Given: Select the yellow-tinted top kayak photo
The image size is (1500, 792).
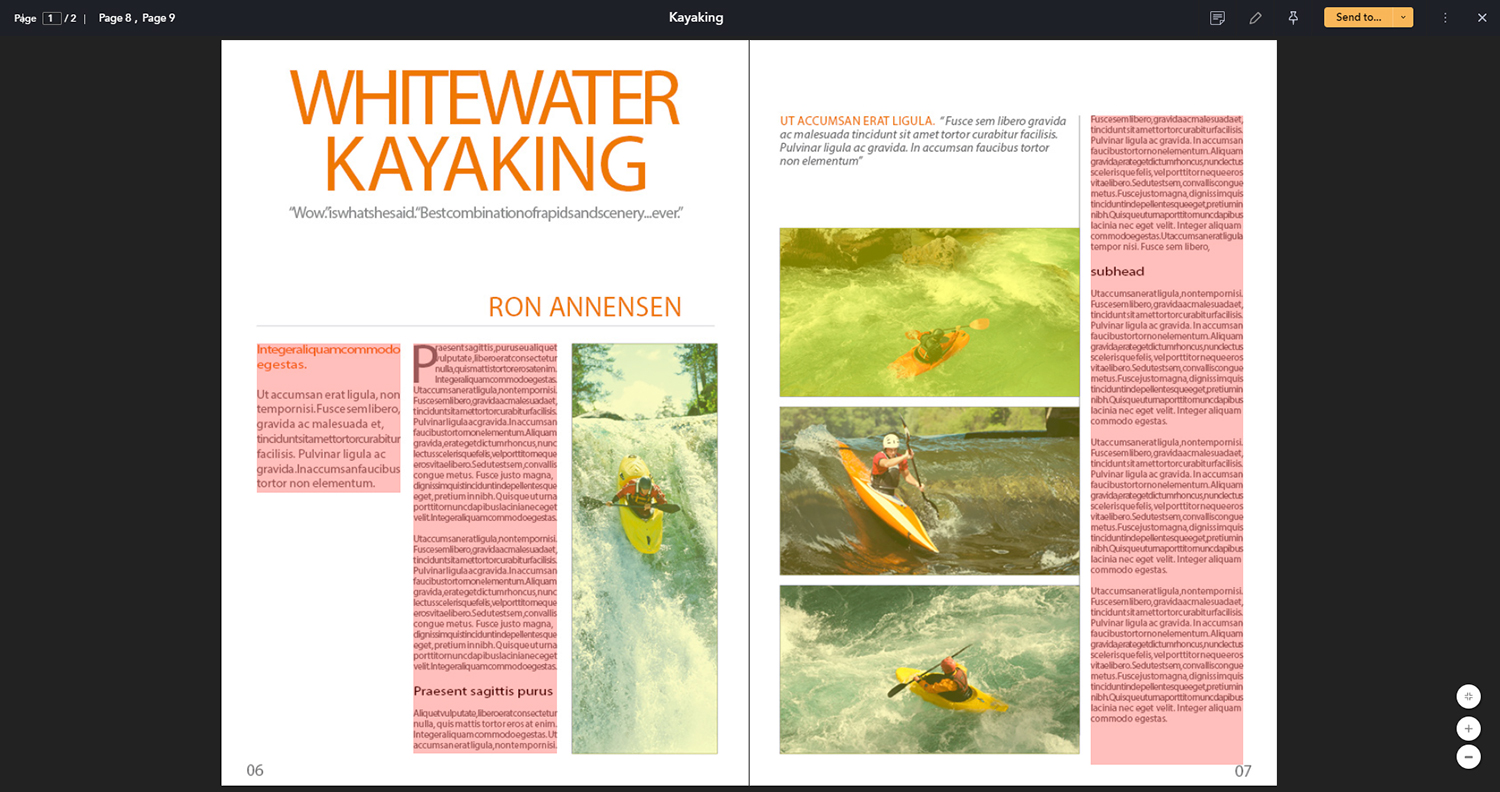Looking at the screenshot, I should pos(929,312).
